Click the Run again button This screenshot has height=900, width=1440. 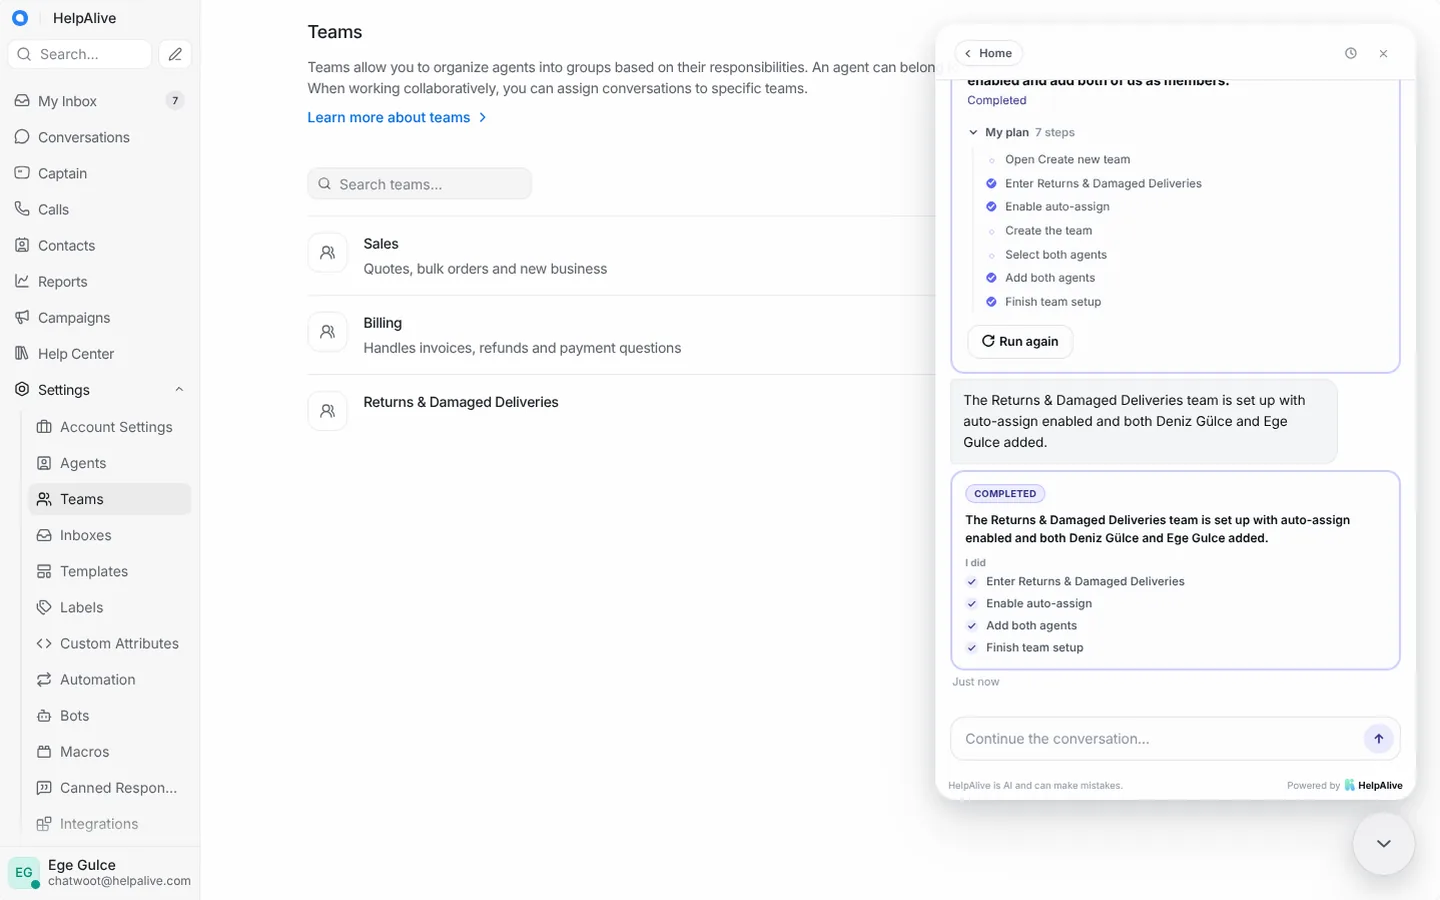coord(1020,341)
